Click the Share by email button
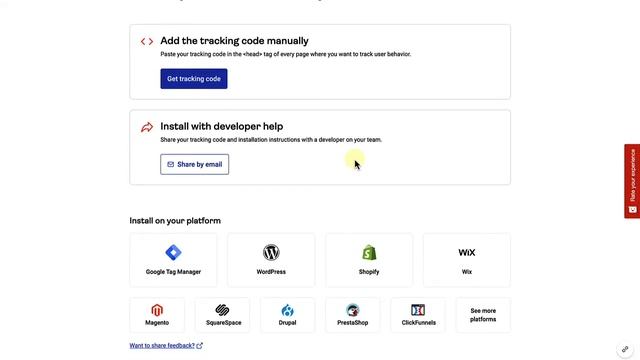Screen dimensions: 640x360 pos(194,164)
